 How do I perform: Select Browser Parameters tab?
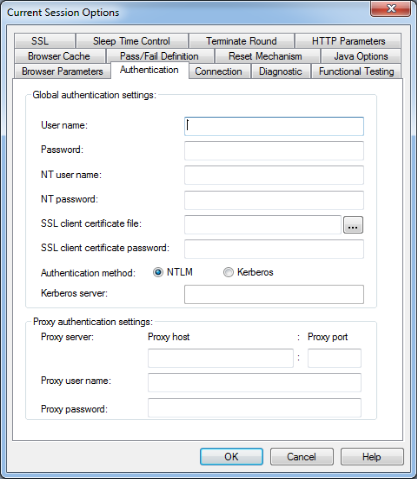(62, 71)
